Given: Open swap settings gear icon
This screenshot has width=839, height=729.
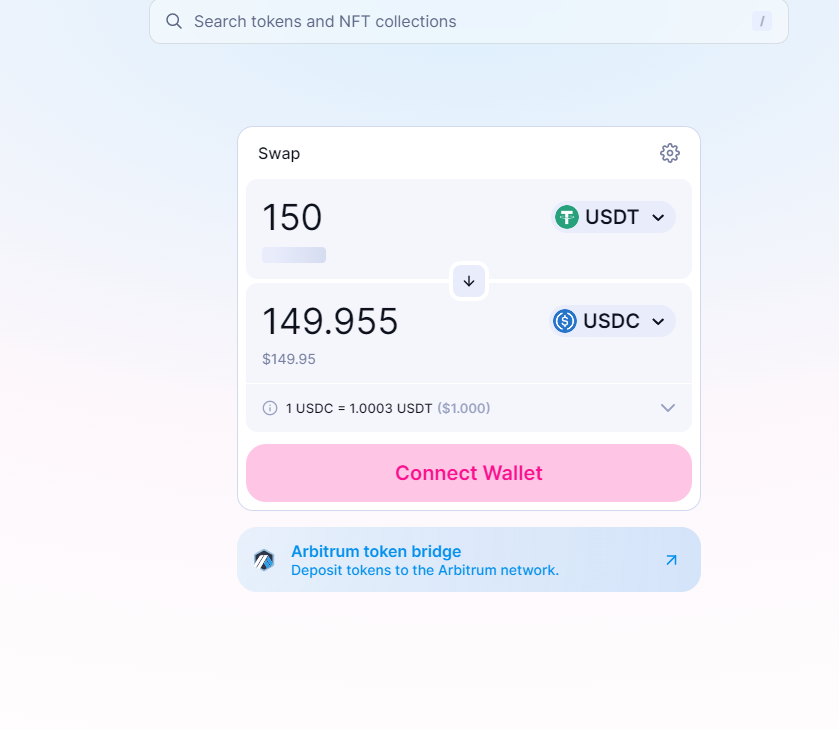Looking at the screenshot, I should [669, 153].
